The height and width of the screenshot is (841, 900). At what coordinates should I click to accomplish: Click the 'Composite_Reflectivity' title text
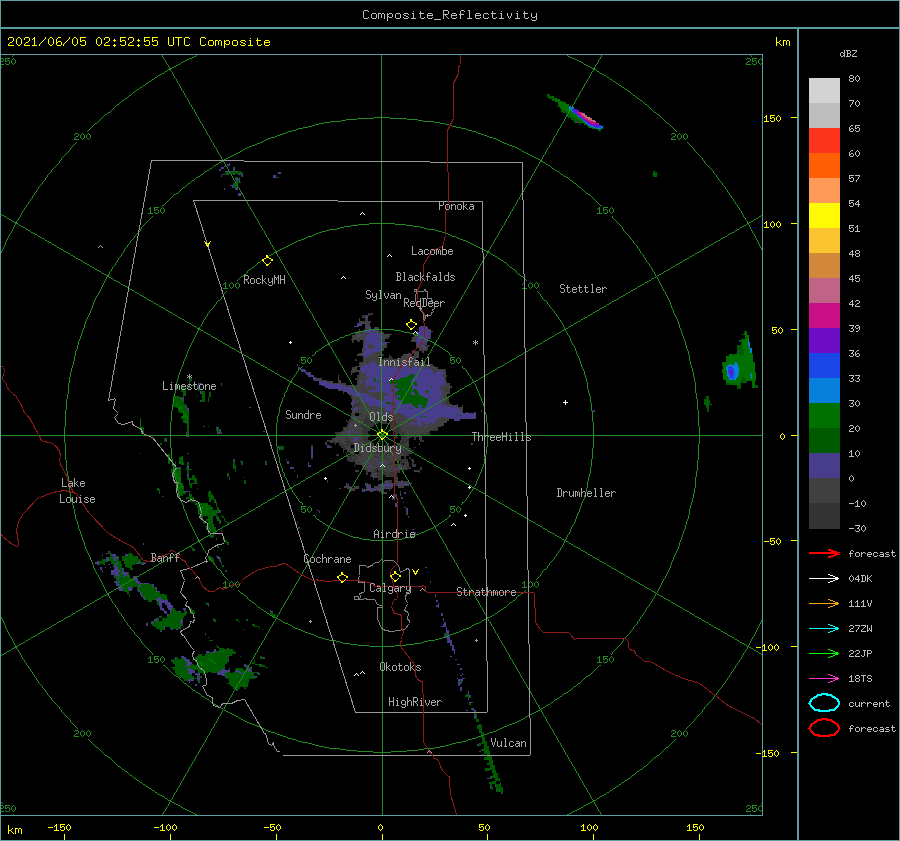click(x=450, y=15)
